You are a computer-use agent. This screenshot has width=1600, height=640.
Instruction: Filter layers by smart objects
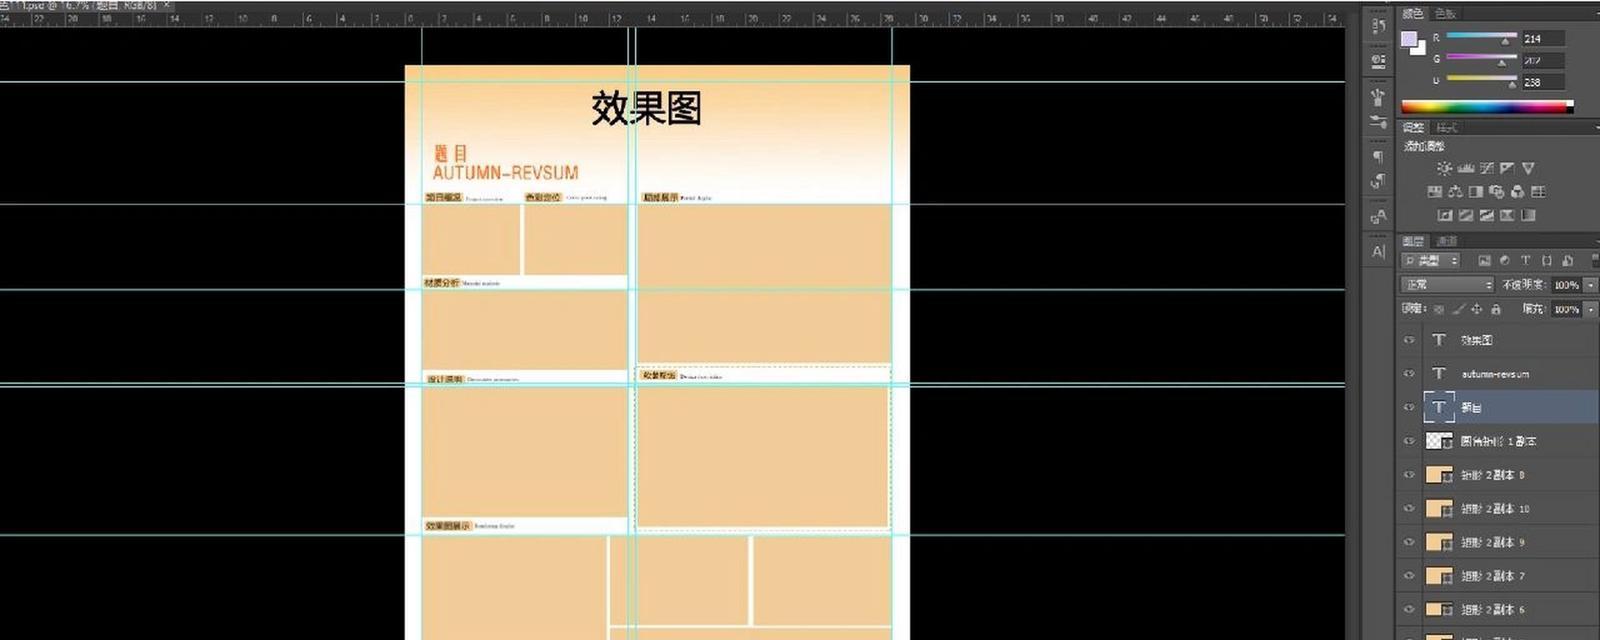(x=1567, y=260)
